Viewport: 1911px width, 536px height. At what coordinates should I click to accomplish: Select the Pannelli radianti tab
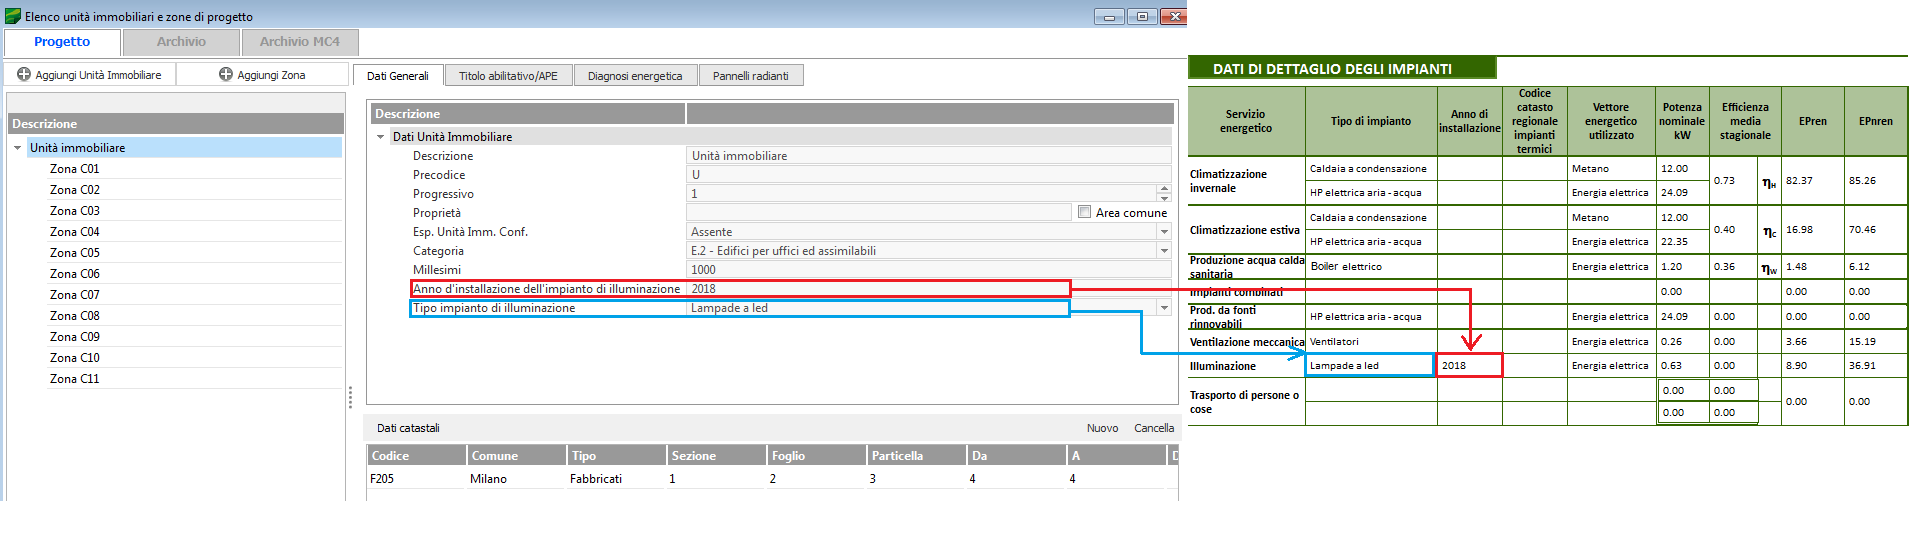click(750, 76)
